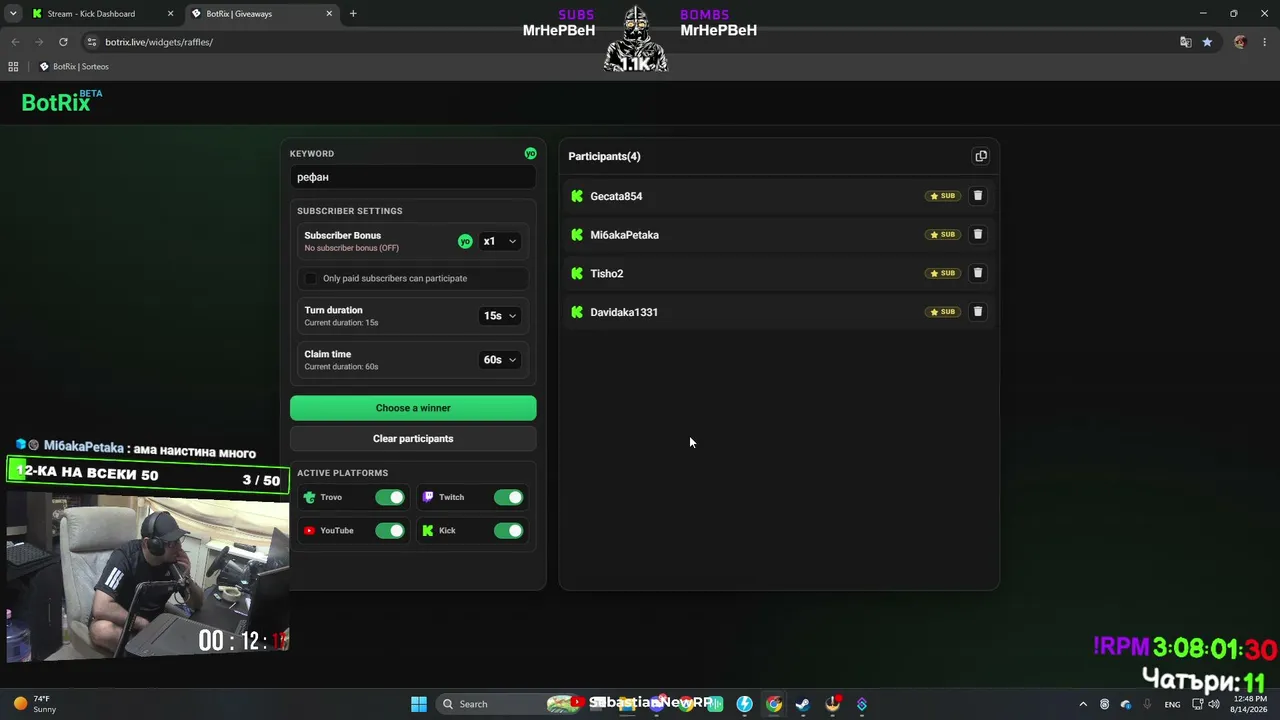Click the participant name Mi6akaPetaka

(x=624, y=235)
